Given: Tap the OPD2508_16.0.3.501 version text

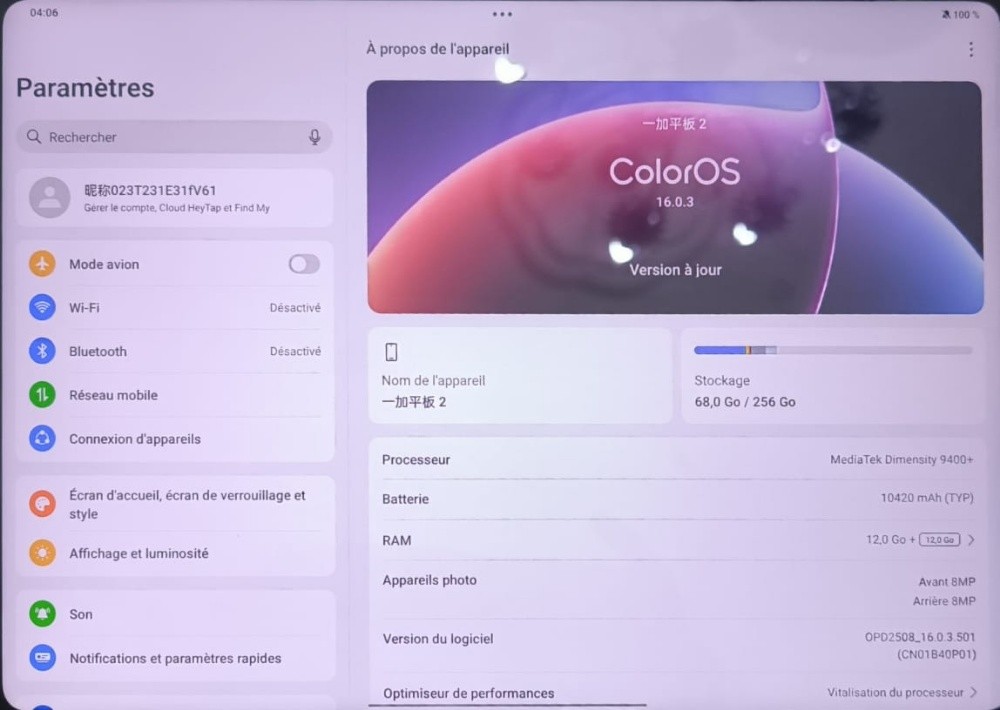Looking at the screenshot, I should click(x=920, y=637).
